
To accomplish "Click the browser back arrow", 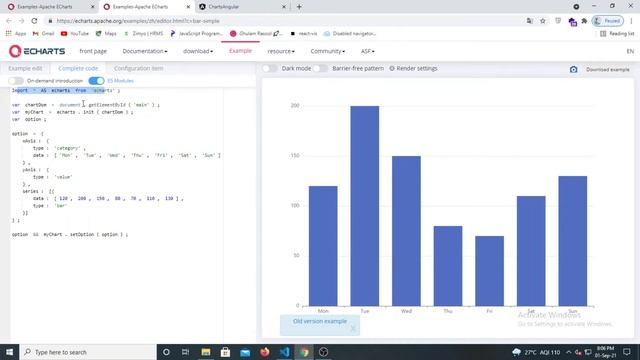I will click(x=9, y=21).
